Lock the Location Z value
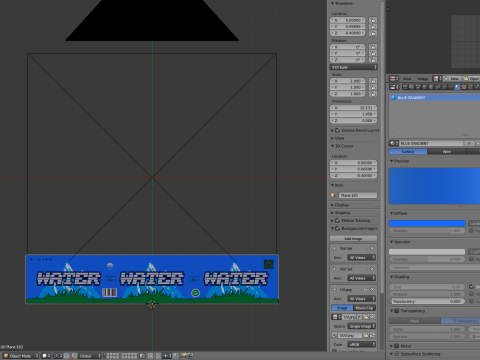The height and width of the screenshot is (360, 480). coord(373,33)
